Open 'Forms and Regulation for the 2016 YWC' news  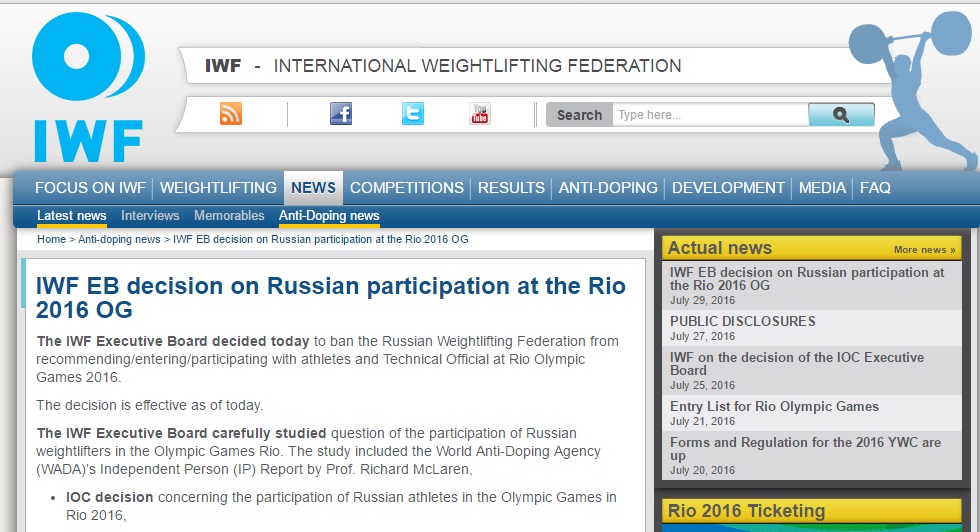coord(811,456)
